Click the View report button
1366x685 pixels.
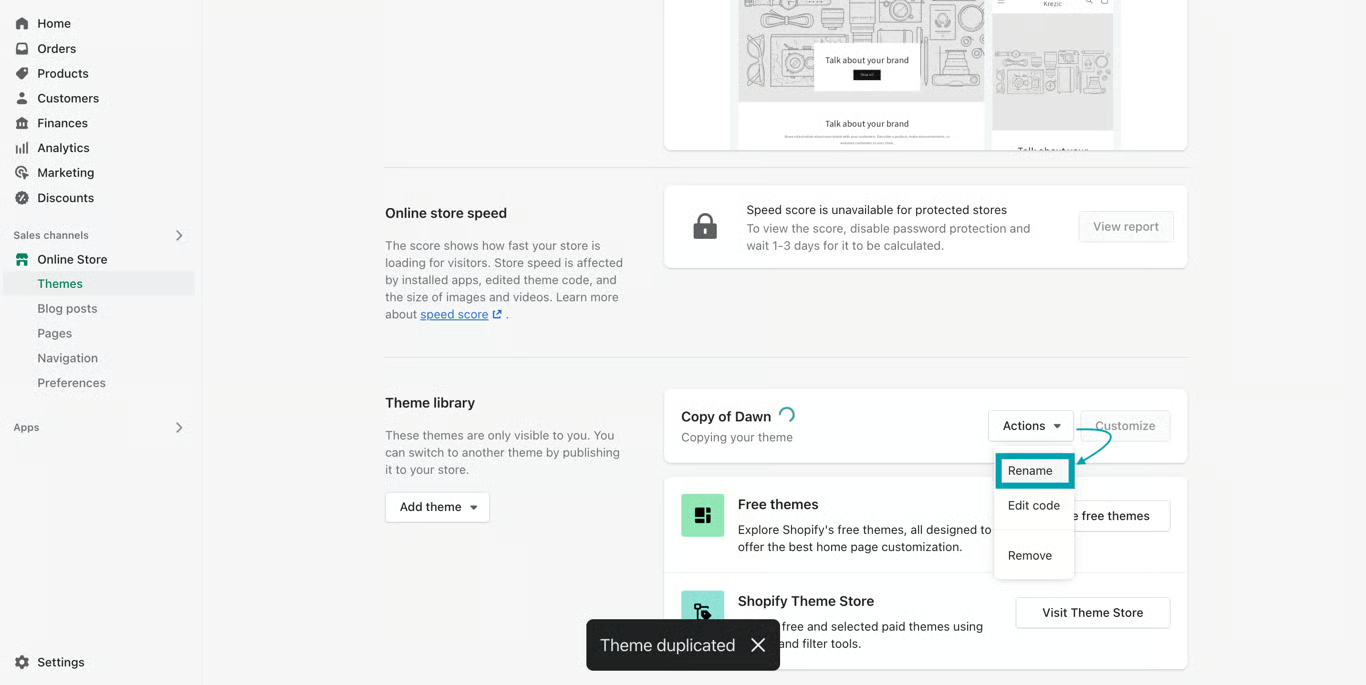[1126, 226]
